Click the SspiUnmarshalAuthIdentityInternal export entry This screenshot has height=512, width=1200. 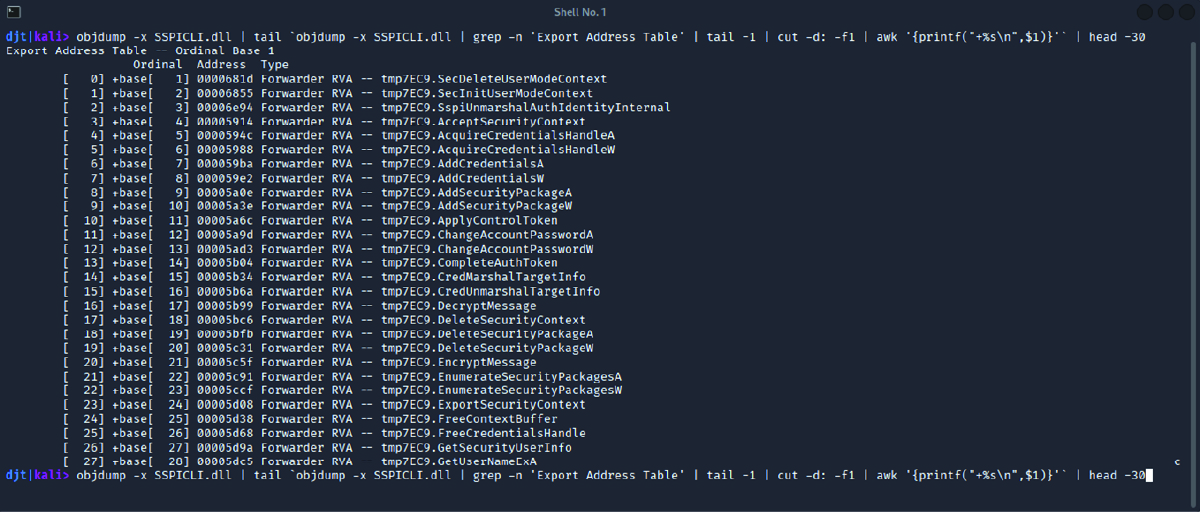click(366, 107)
